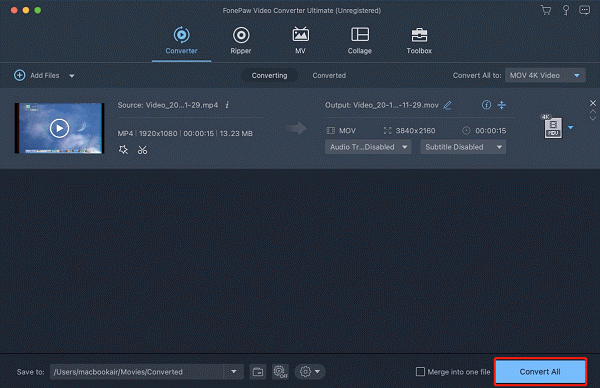
Task: Click the key register icon
Action: 566,10
